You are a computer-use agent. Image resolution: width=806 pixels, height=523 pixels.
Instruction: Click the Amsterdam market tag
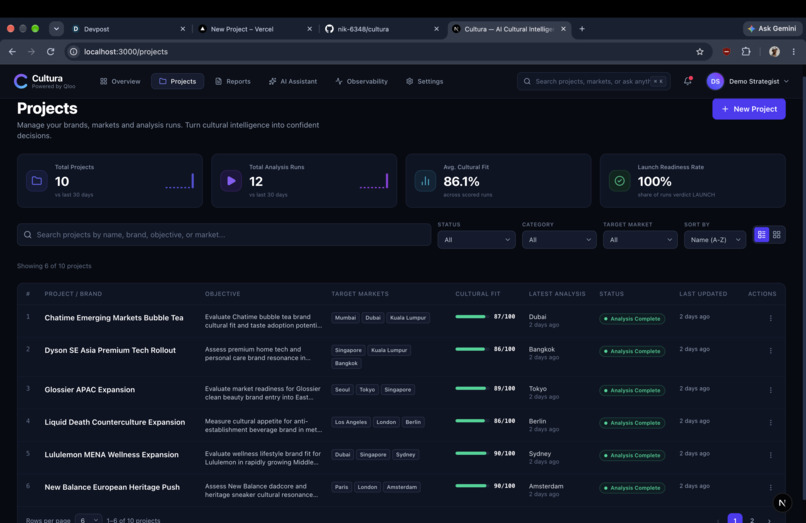pos(401,487)
